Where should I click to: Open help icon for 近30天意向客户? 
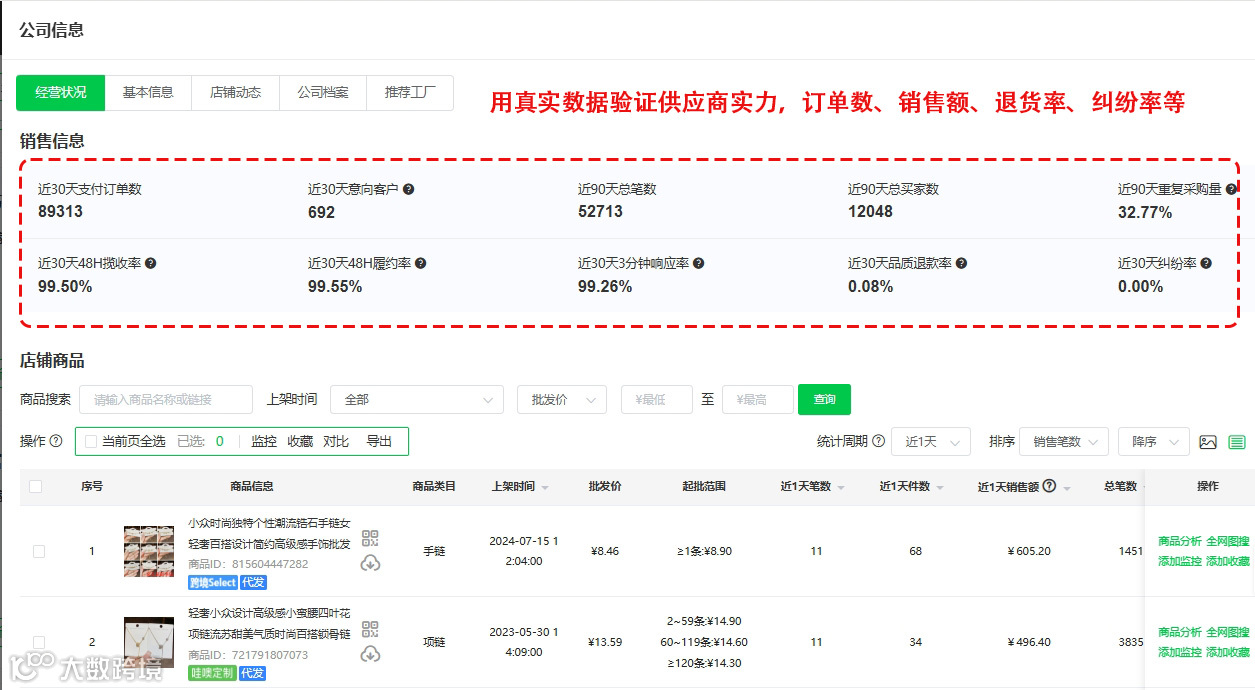click(408, 189)
